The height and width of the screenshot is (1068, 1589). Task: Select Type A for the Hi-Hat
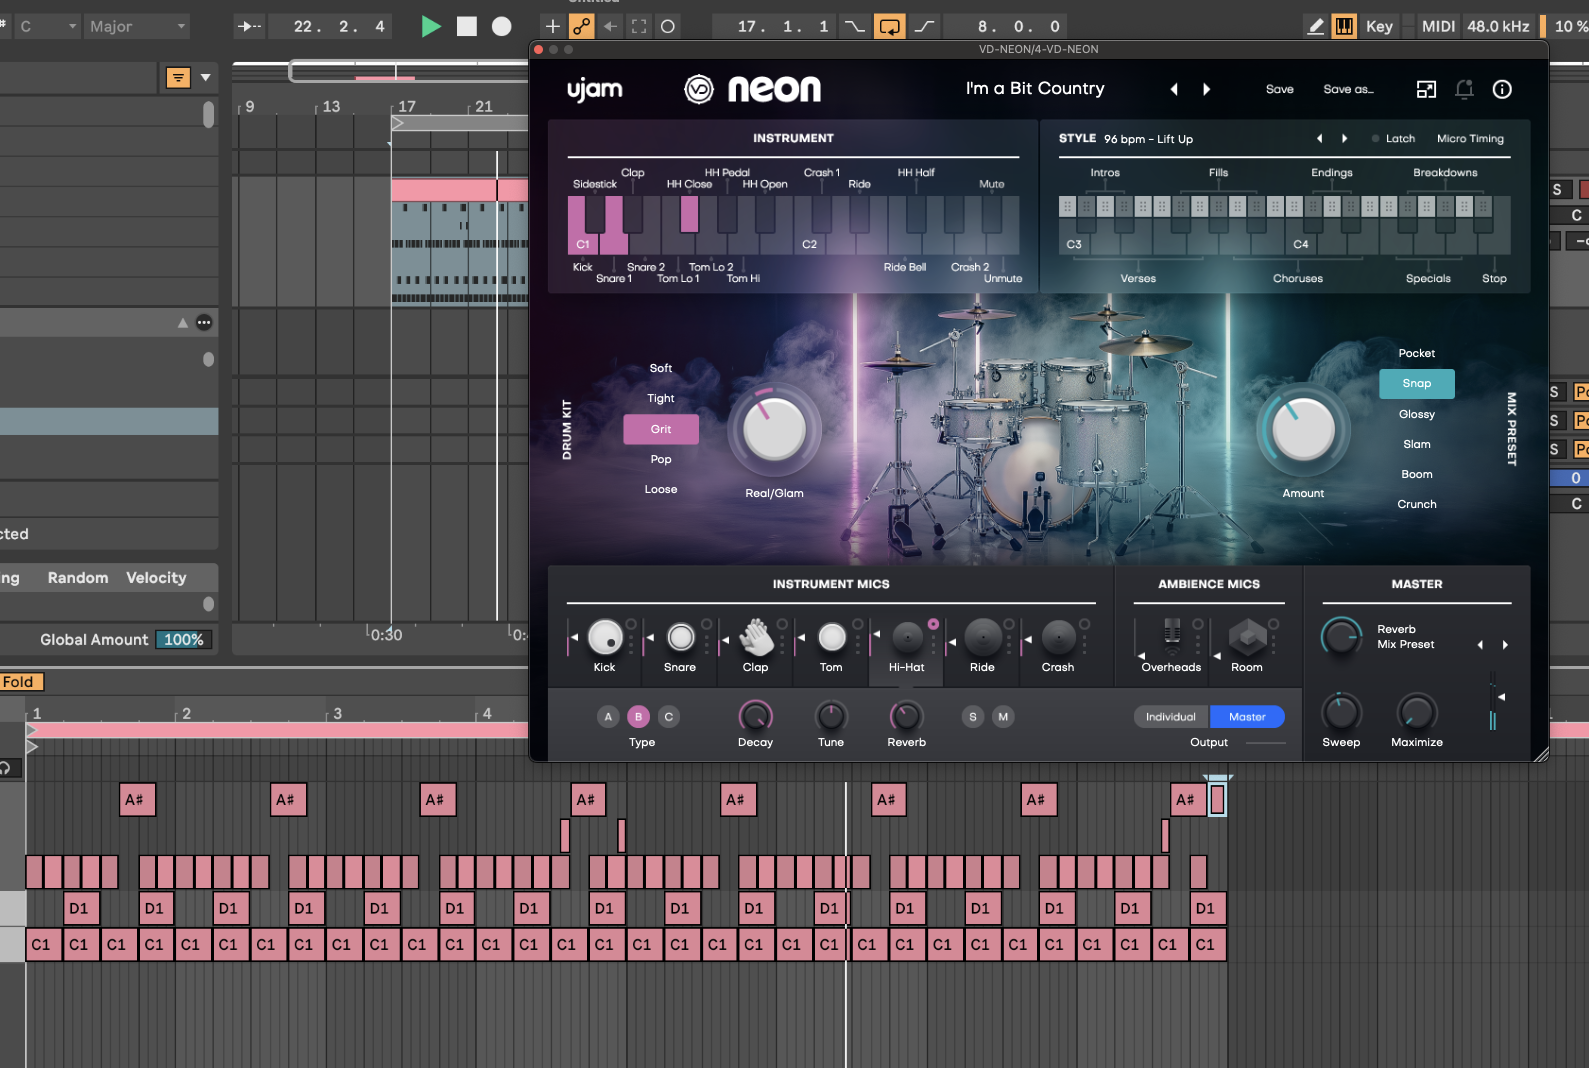[608, 717]
